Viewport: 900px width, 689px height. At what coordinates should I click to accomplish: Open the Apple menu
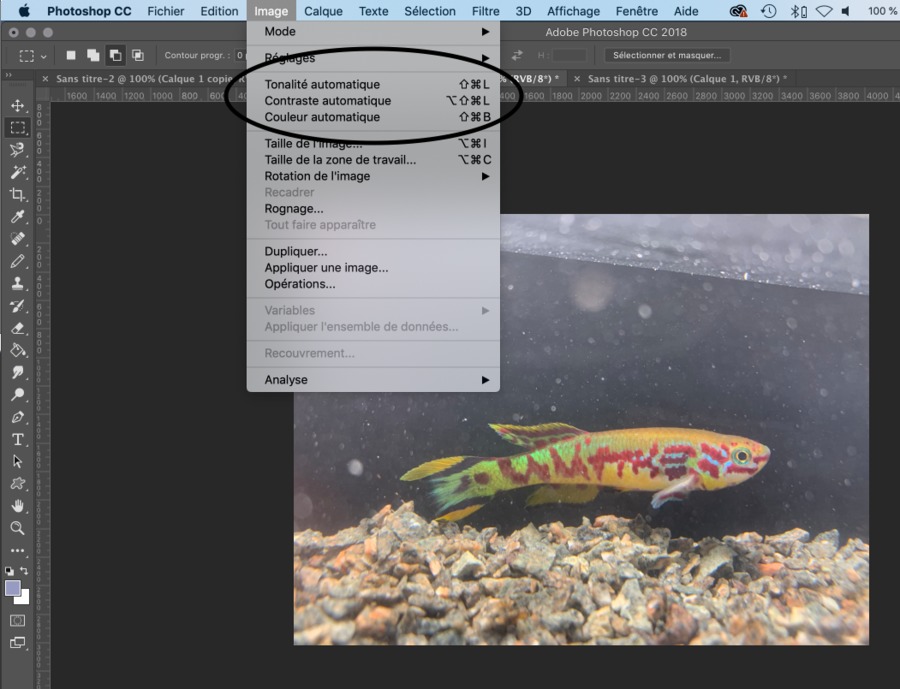coord(24,11)
